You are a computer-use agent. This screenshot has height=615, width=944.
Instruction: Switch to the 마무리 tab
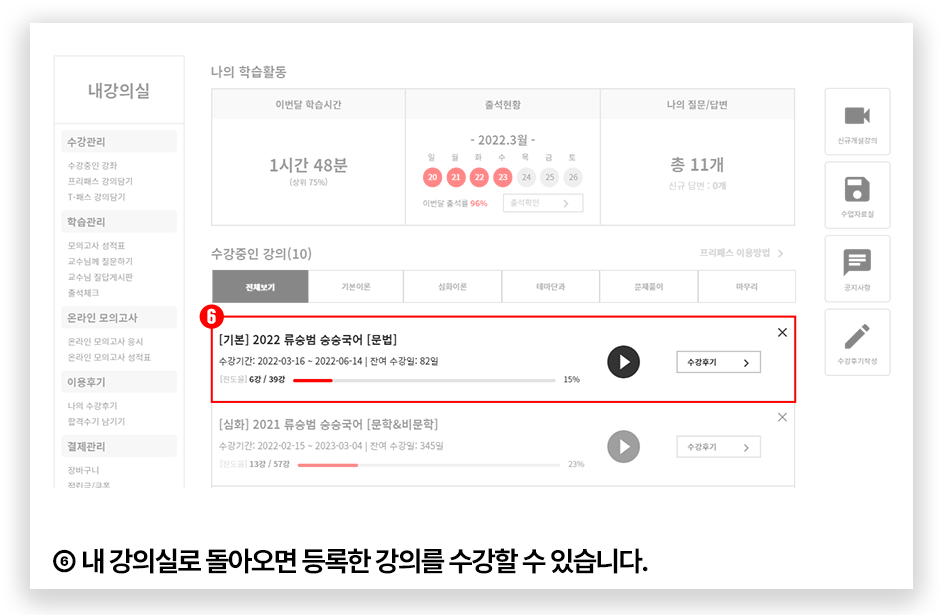[747, 286]
